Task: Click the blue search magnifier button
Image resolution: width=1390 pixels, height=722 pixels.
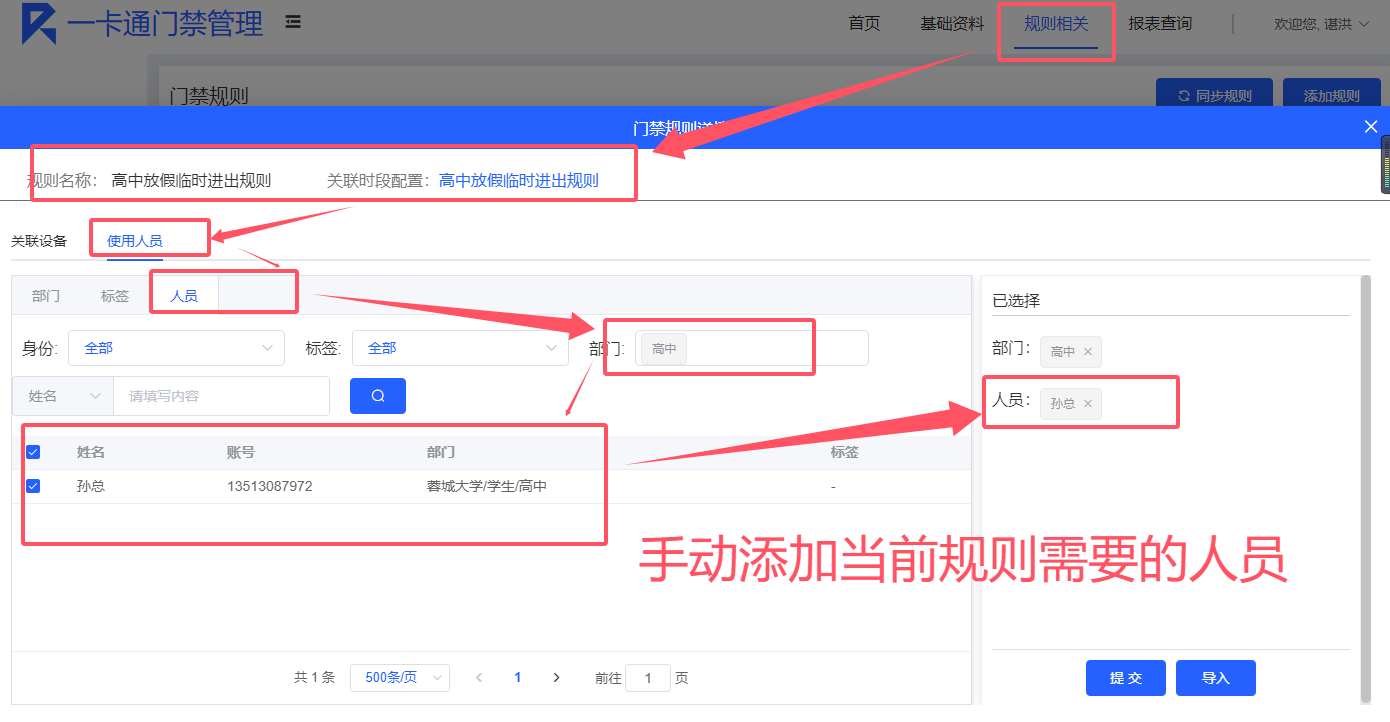Action: pyautogui.click(x=377, y=396)
